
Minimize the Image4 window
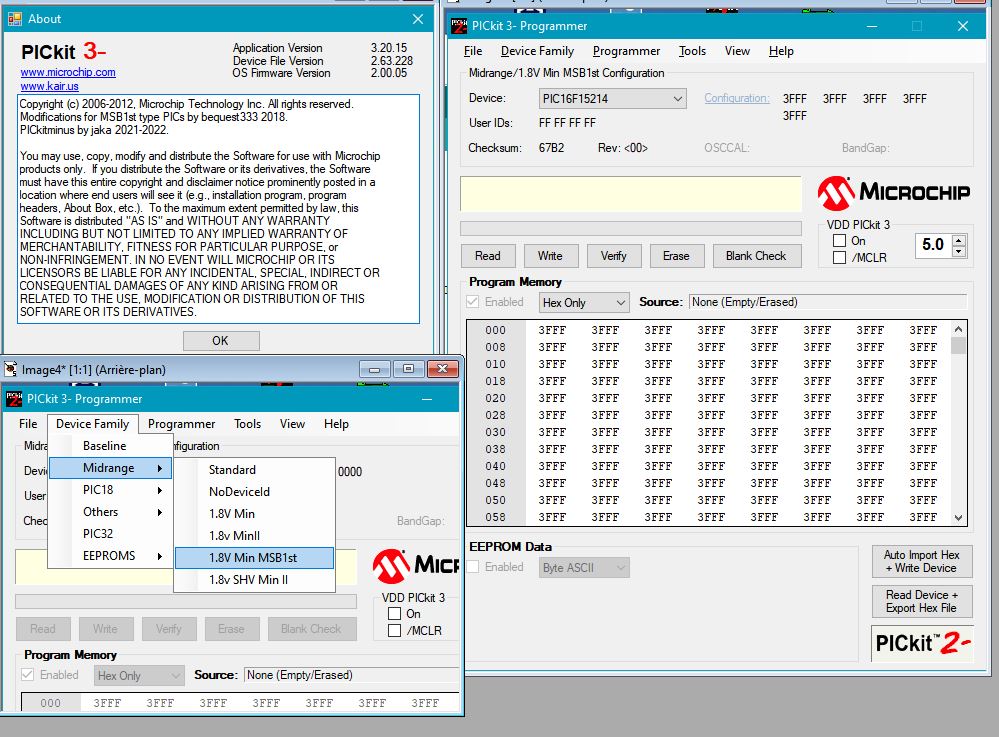point(374,369)
